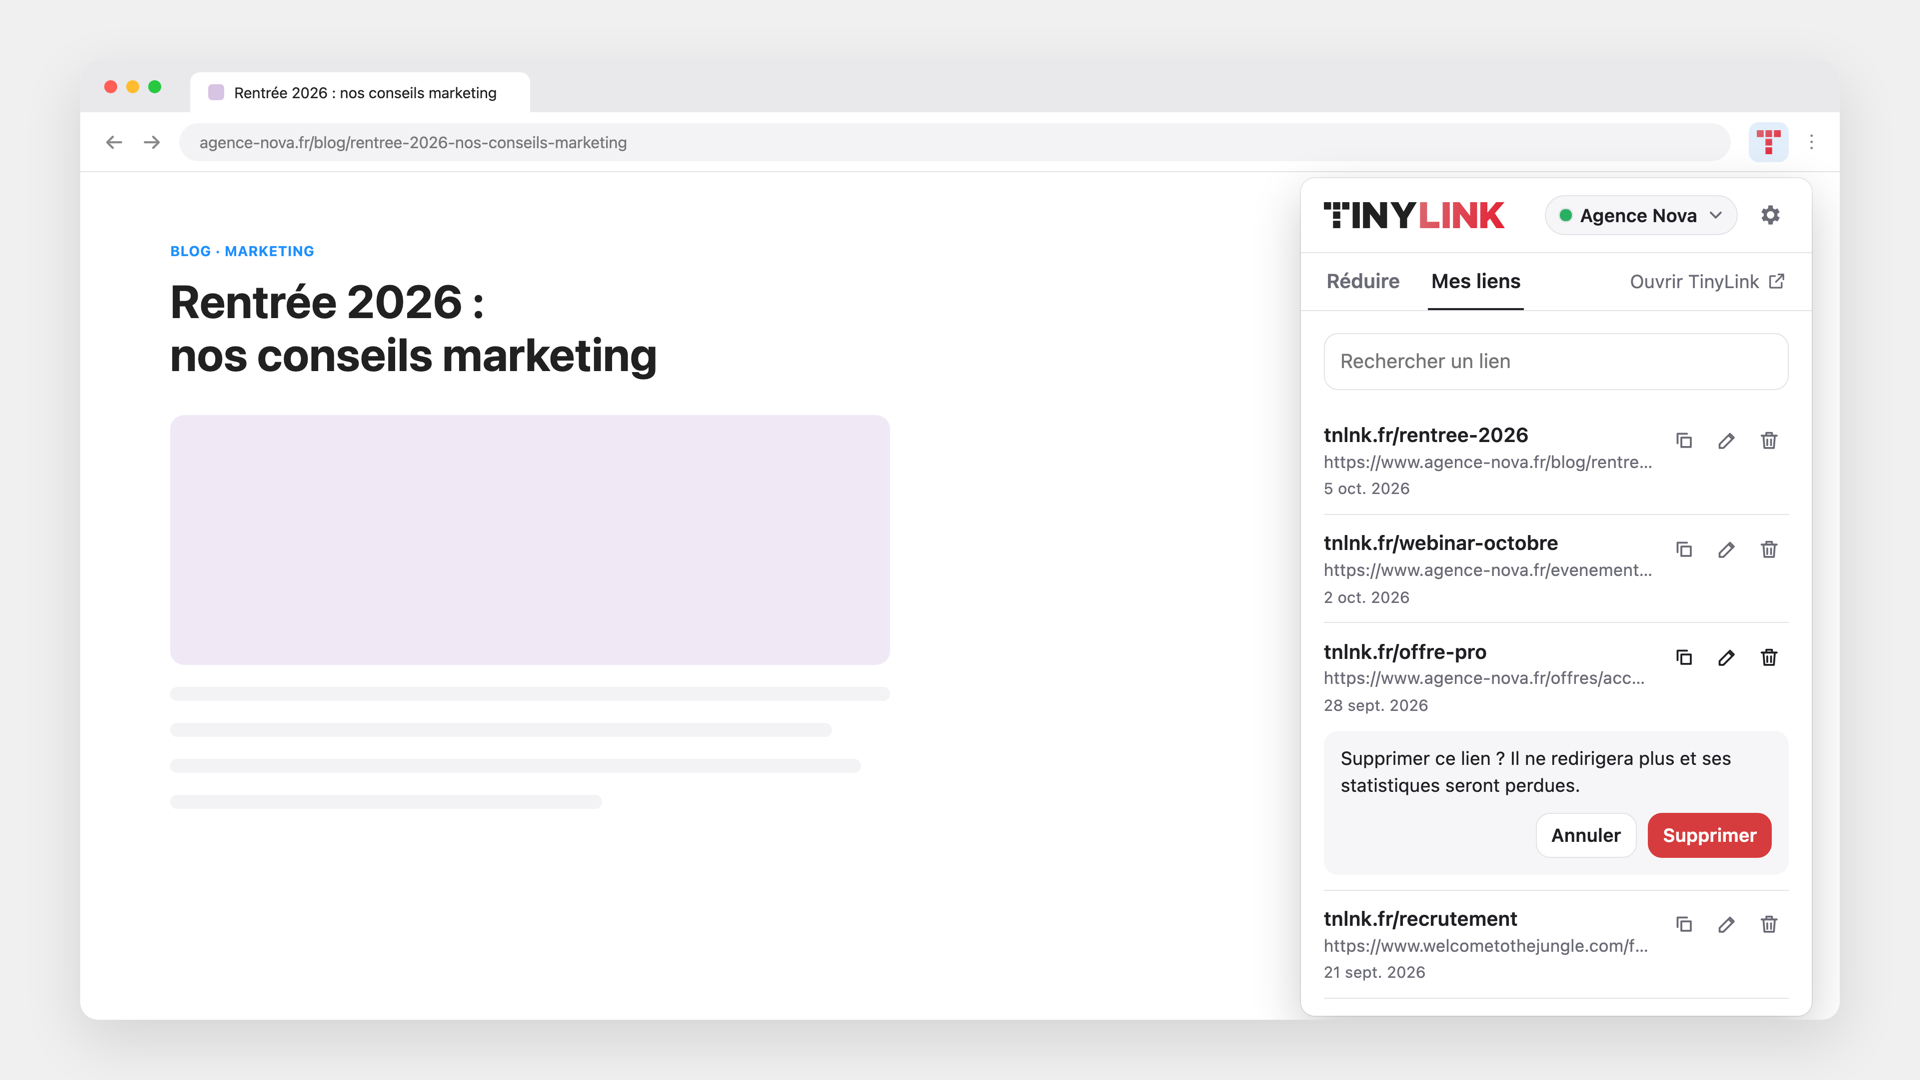
Task: Click the tnlnk.fr/webinar-octobre link title
Action: (1440, 543)
